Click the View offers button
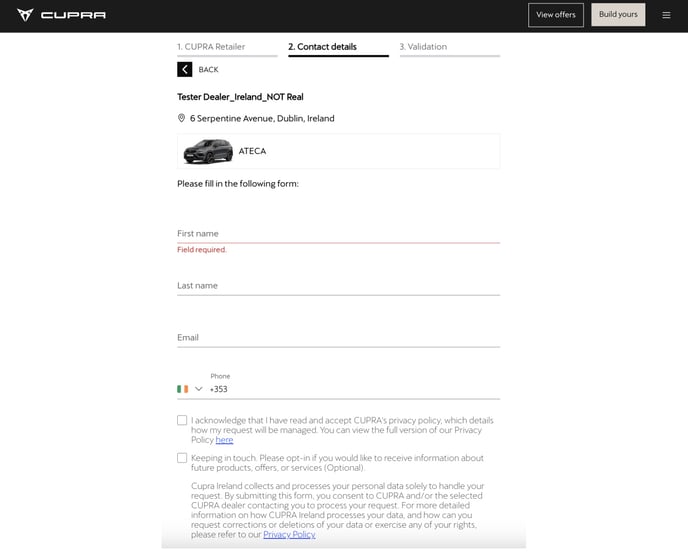This screenshot has height=552, width=688. [556, 15]
